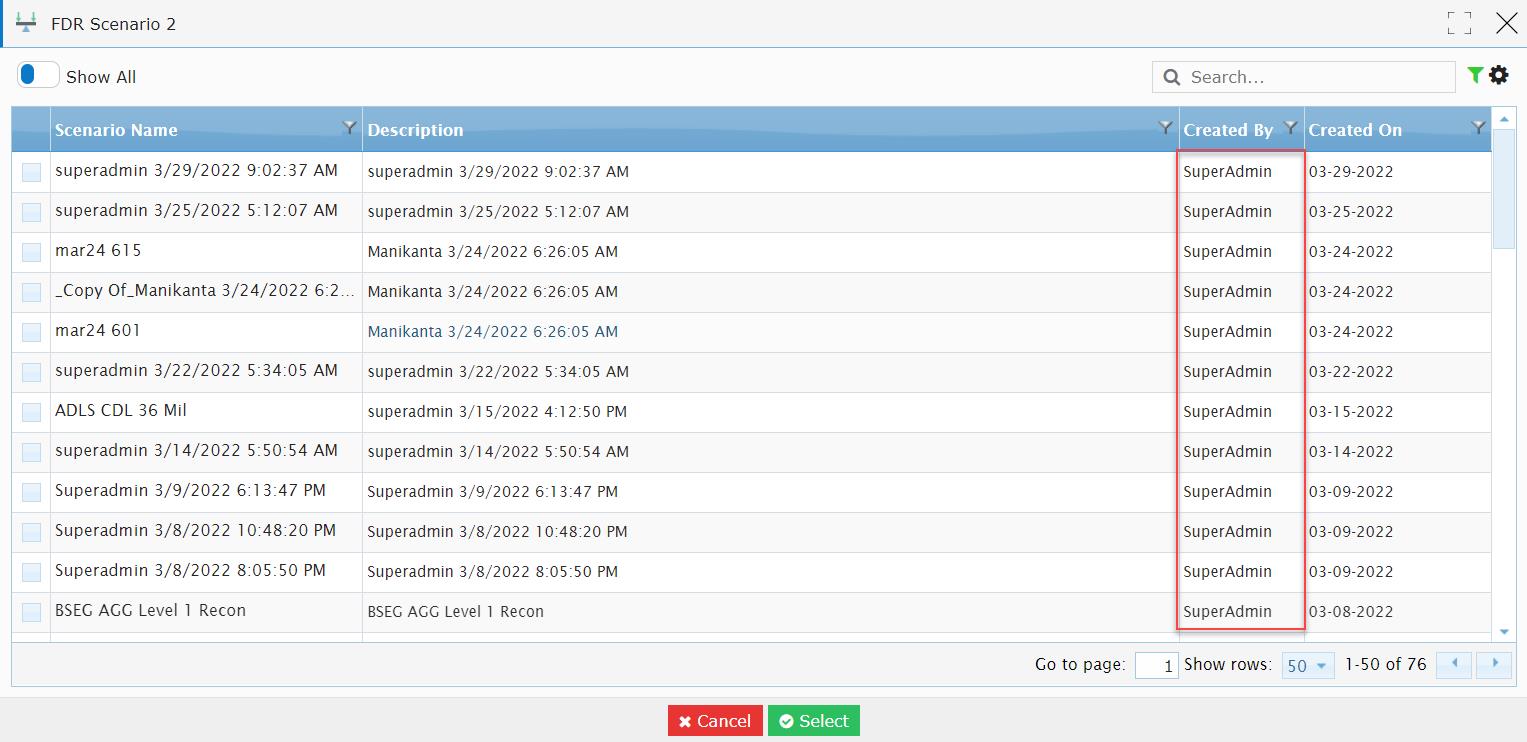
Task: Close the FDR Scenario 2 dialog
Action: 1506,23
